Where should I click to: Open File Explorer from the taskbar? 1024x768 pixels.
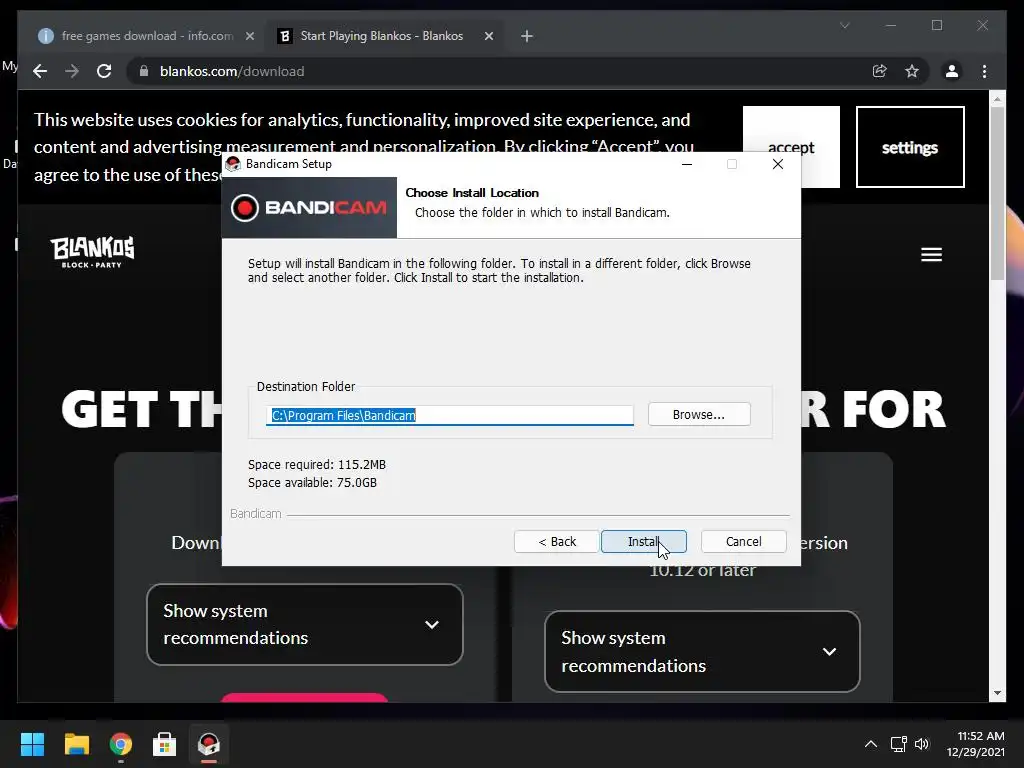pos(76,744)
